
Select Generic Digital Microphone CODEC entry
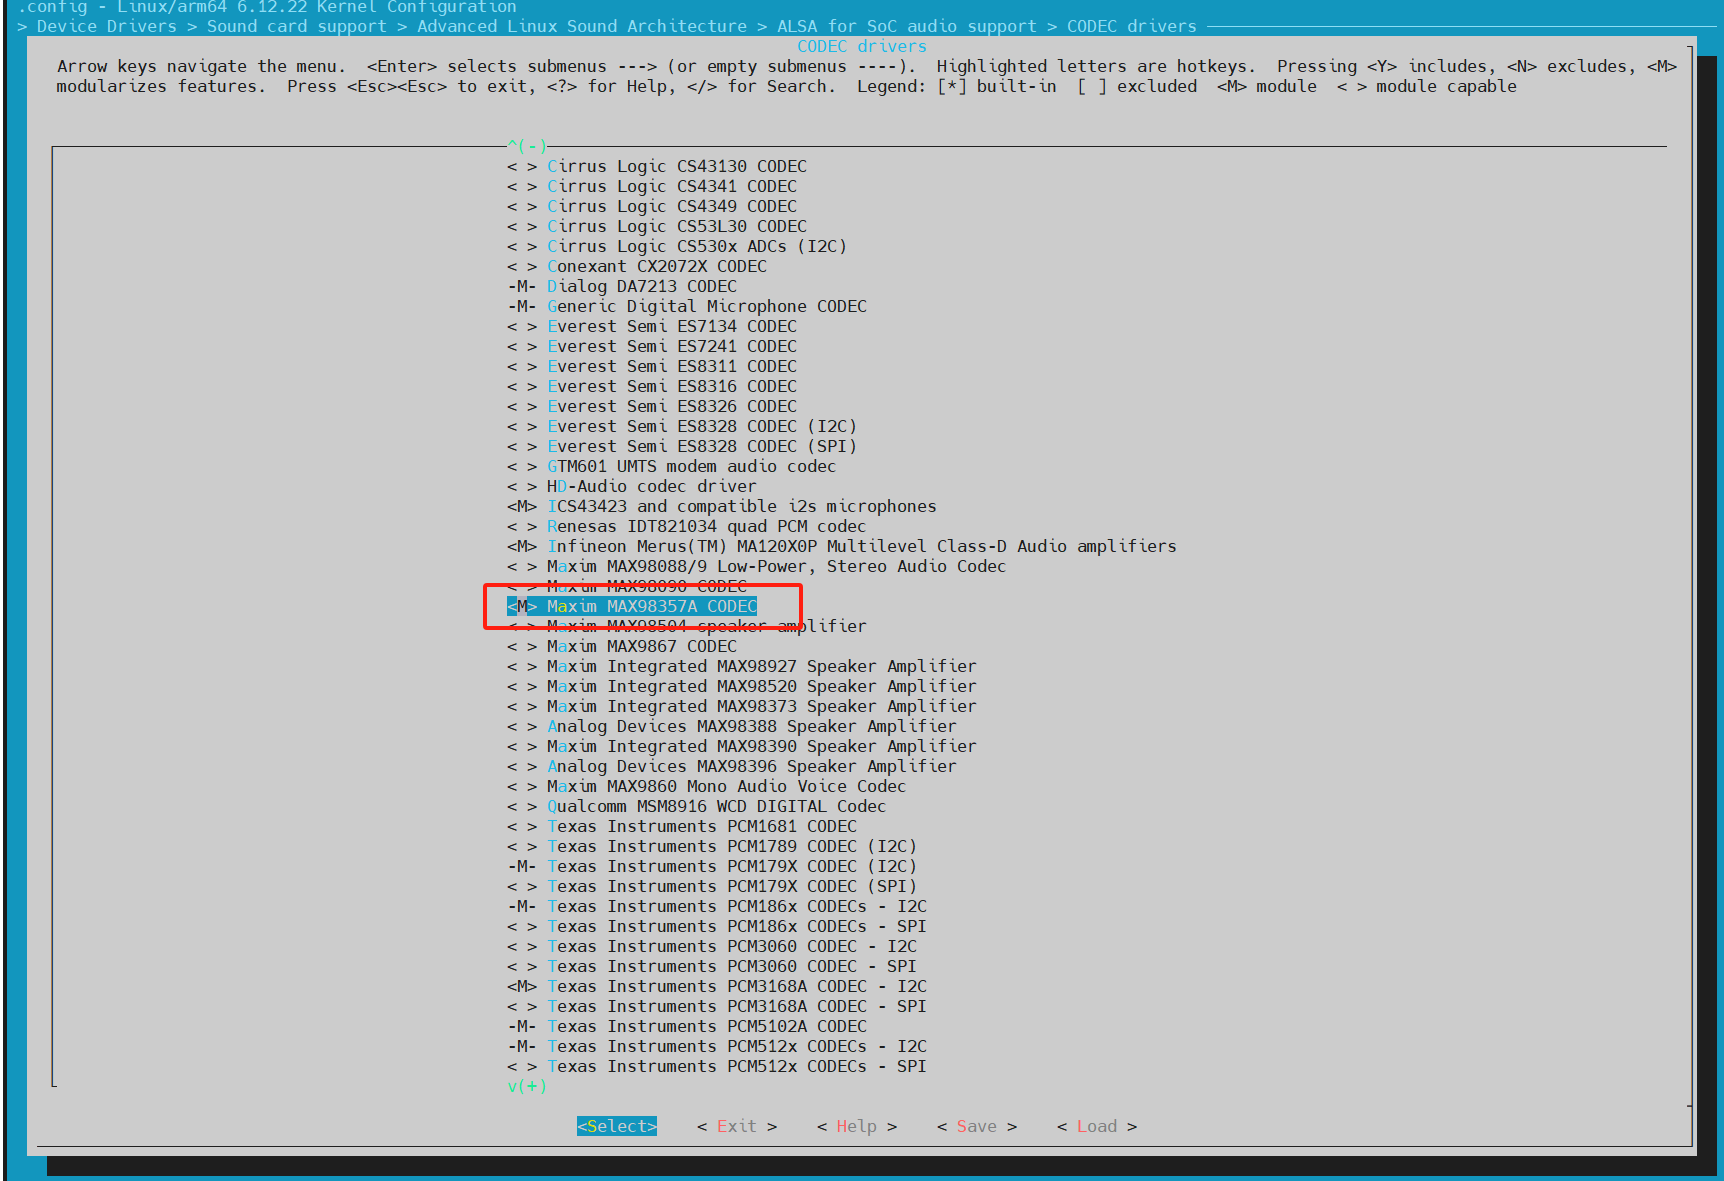click(687, 306)
